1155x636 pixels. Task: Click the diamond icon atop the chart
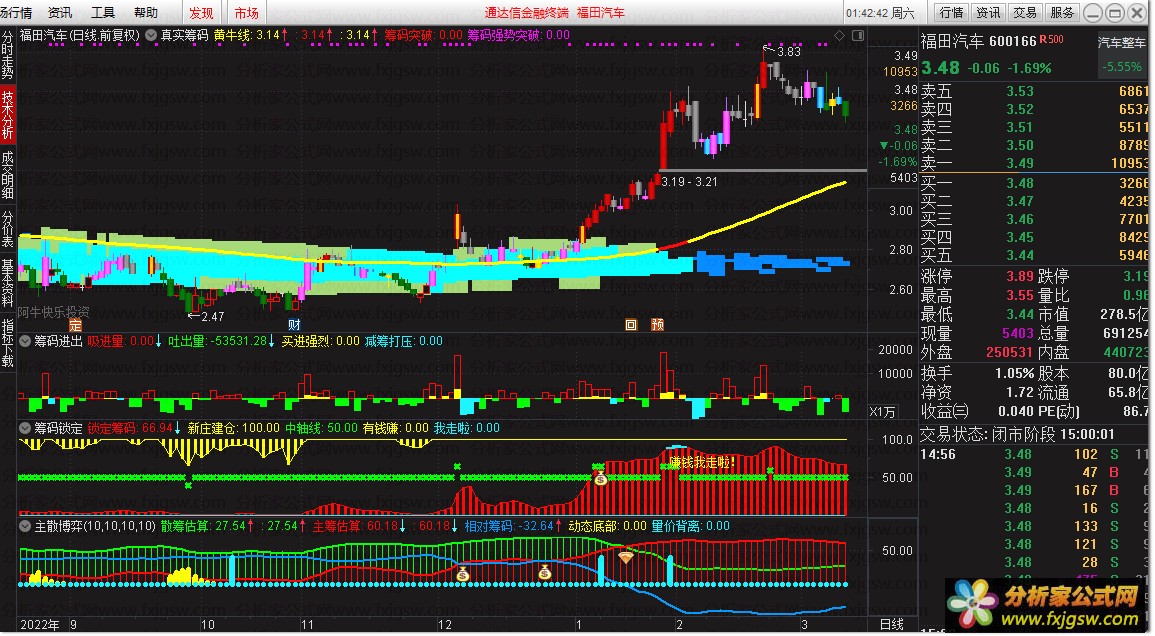pyautogui.click(x=840, y=35)
